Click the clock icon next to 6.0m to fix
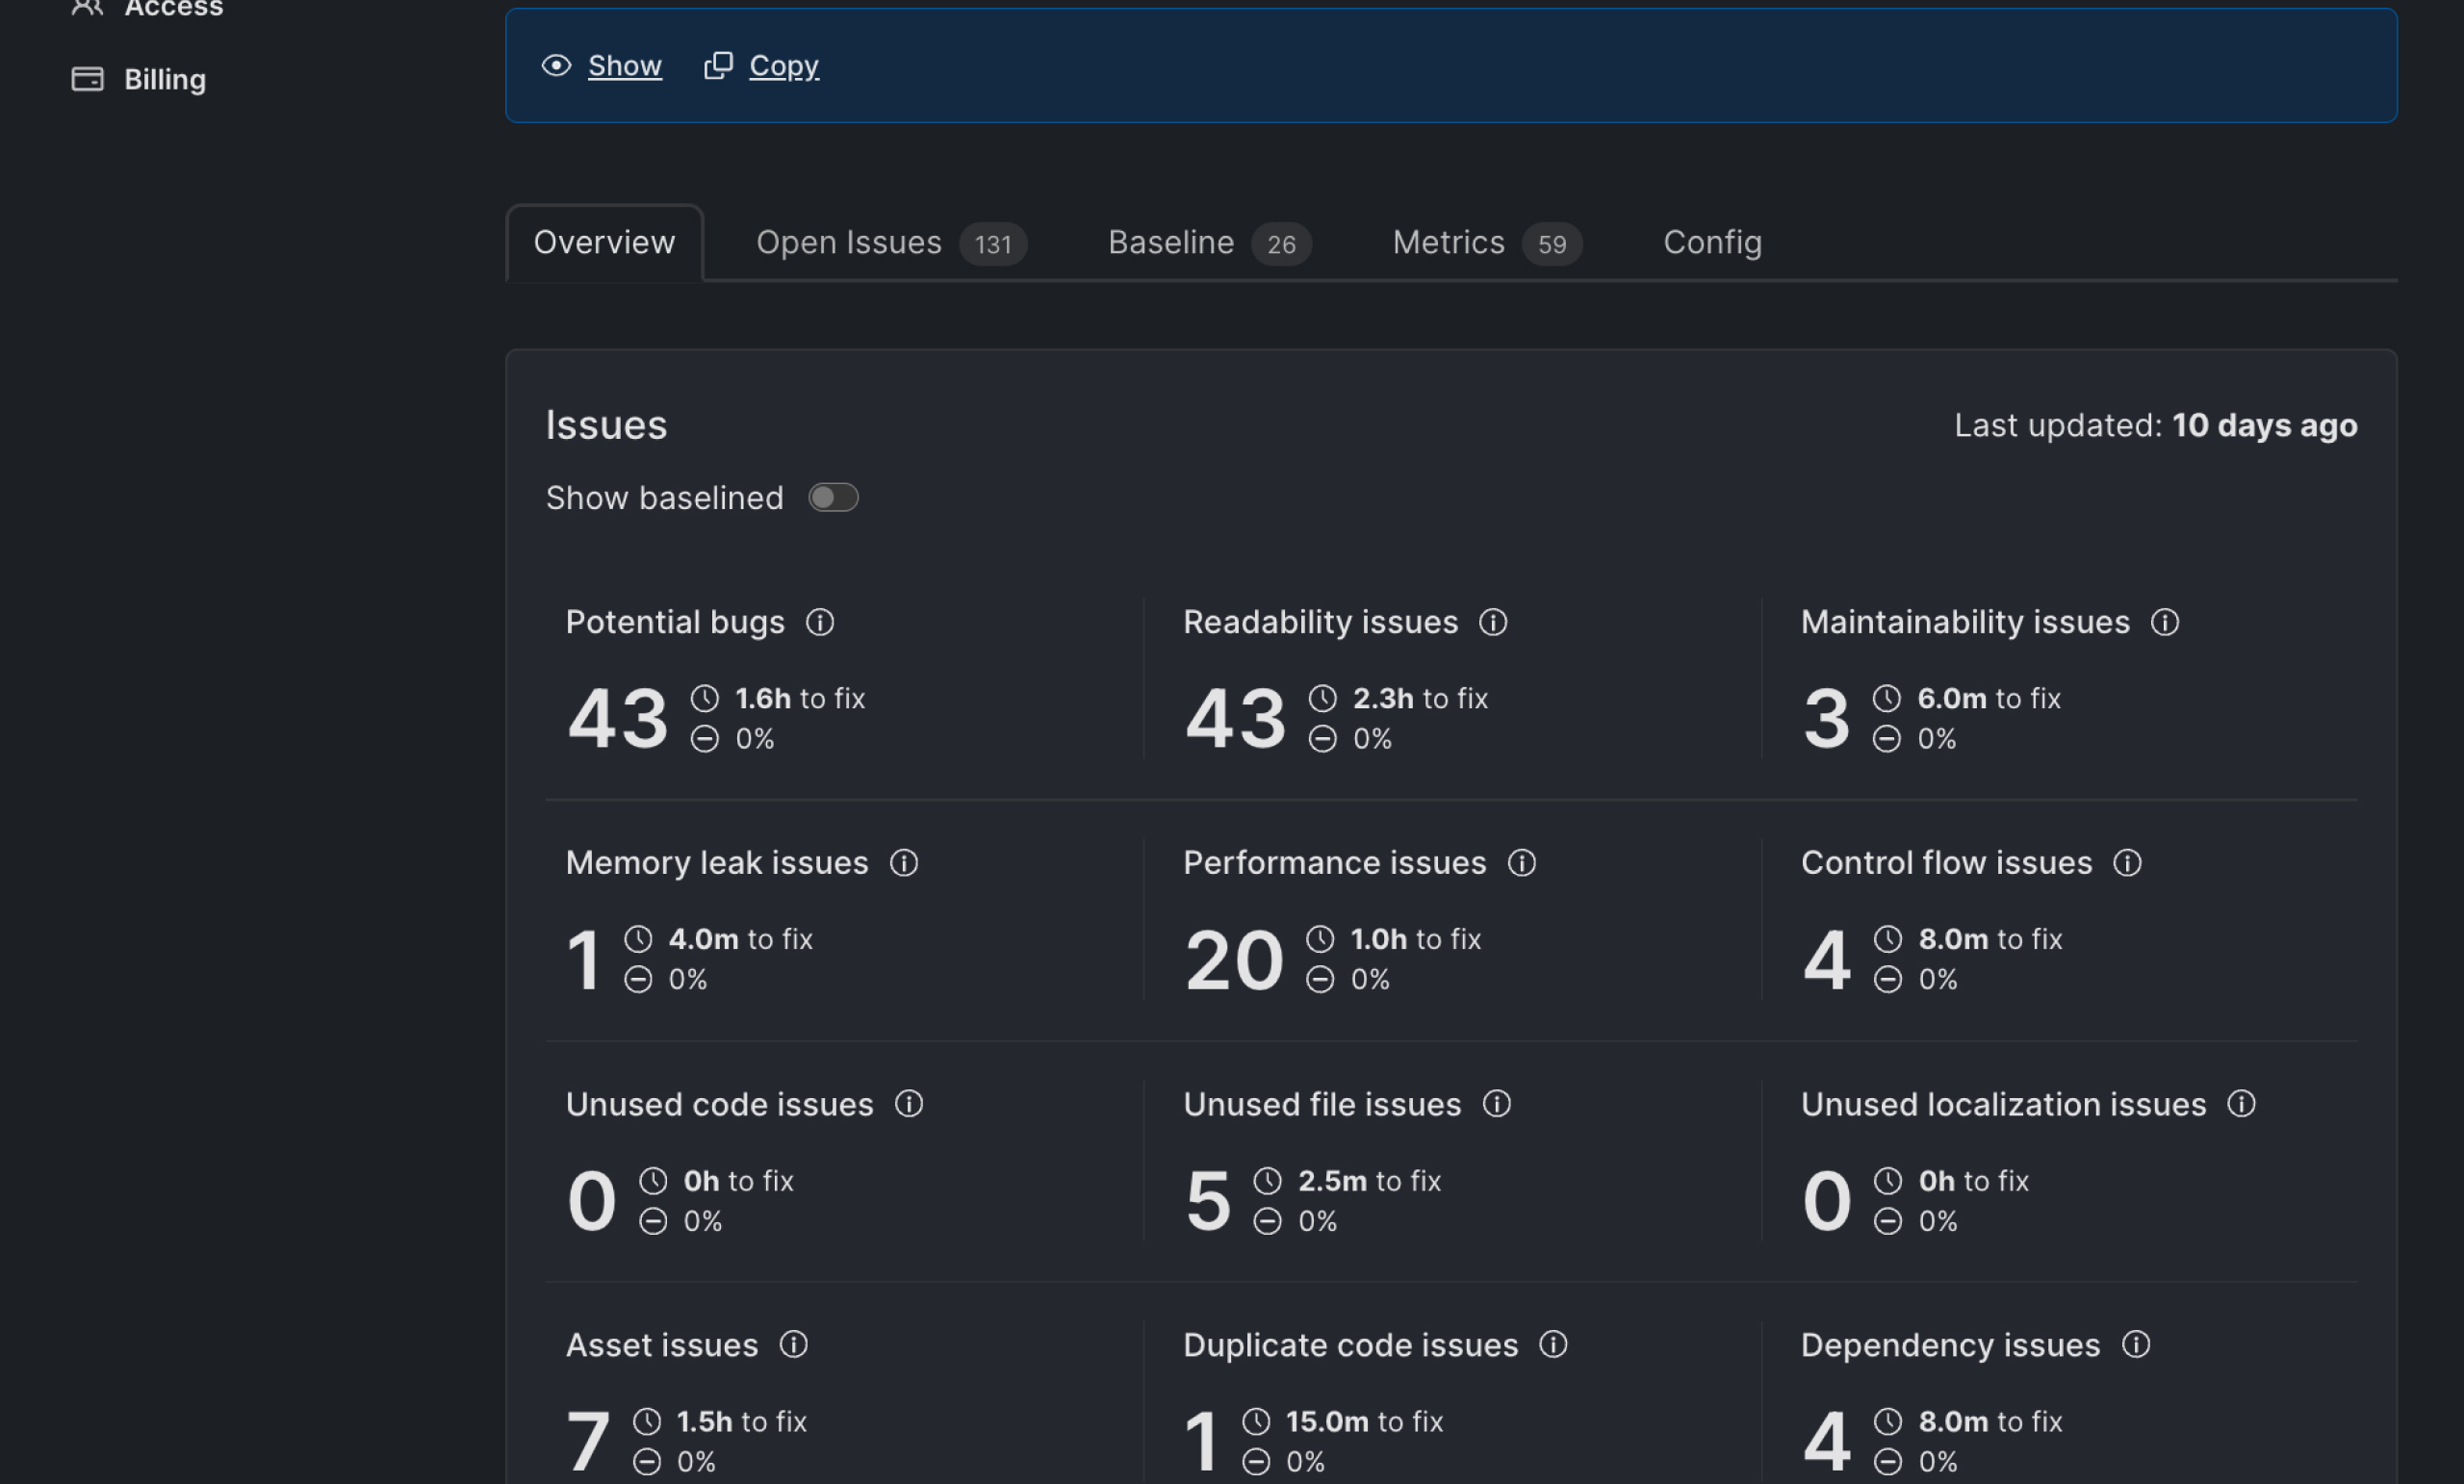This screenshot has width=2464, height=1484. tap(1887, 698)
